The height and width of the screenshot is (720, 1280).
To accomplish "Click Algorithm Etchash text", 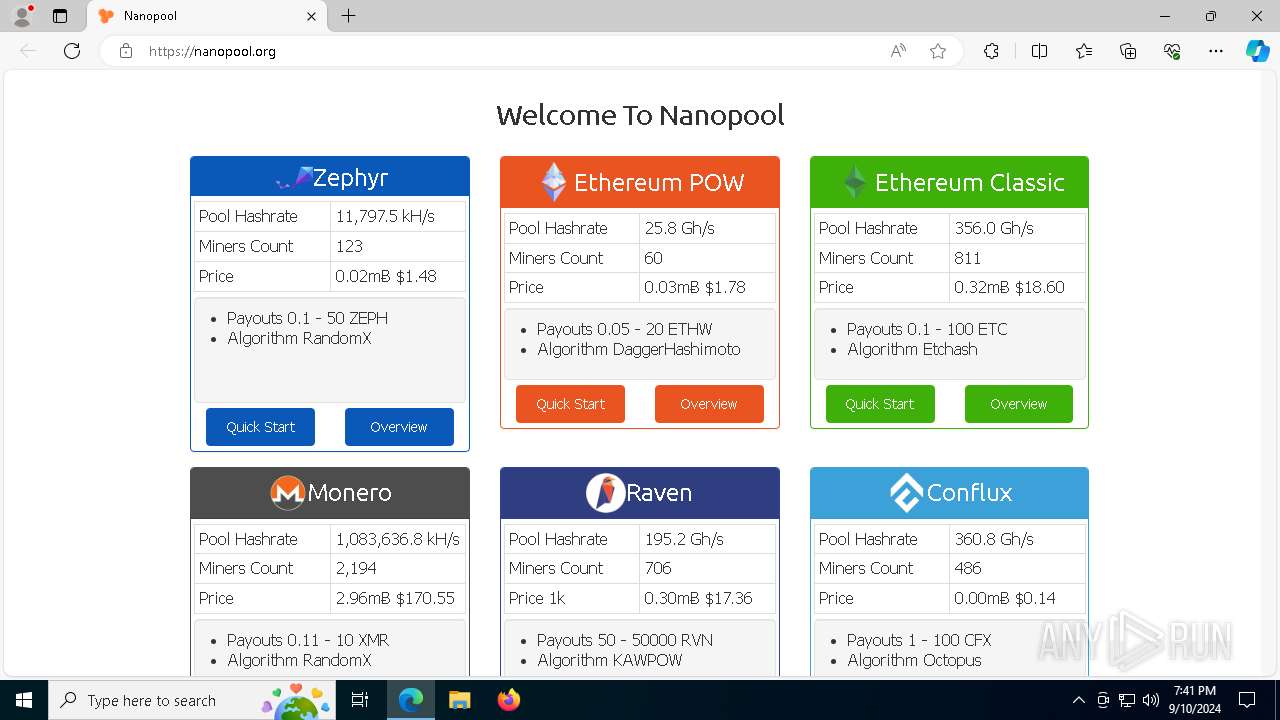I will pyautogui.click(x=912, y=349).
